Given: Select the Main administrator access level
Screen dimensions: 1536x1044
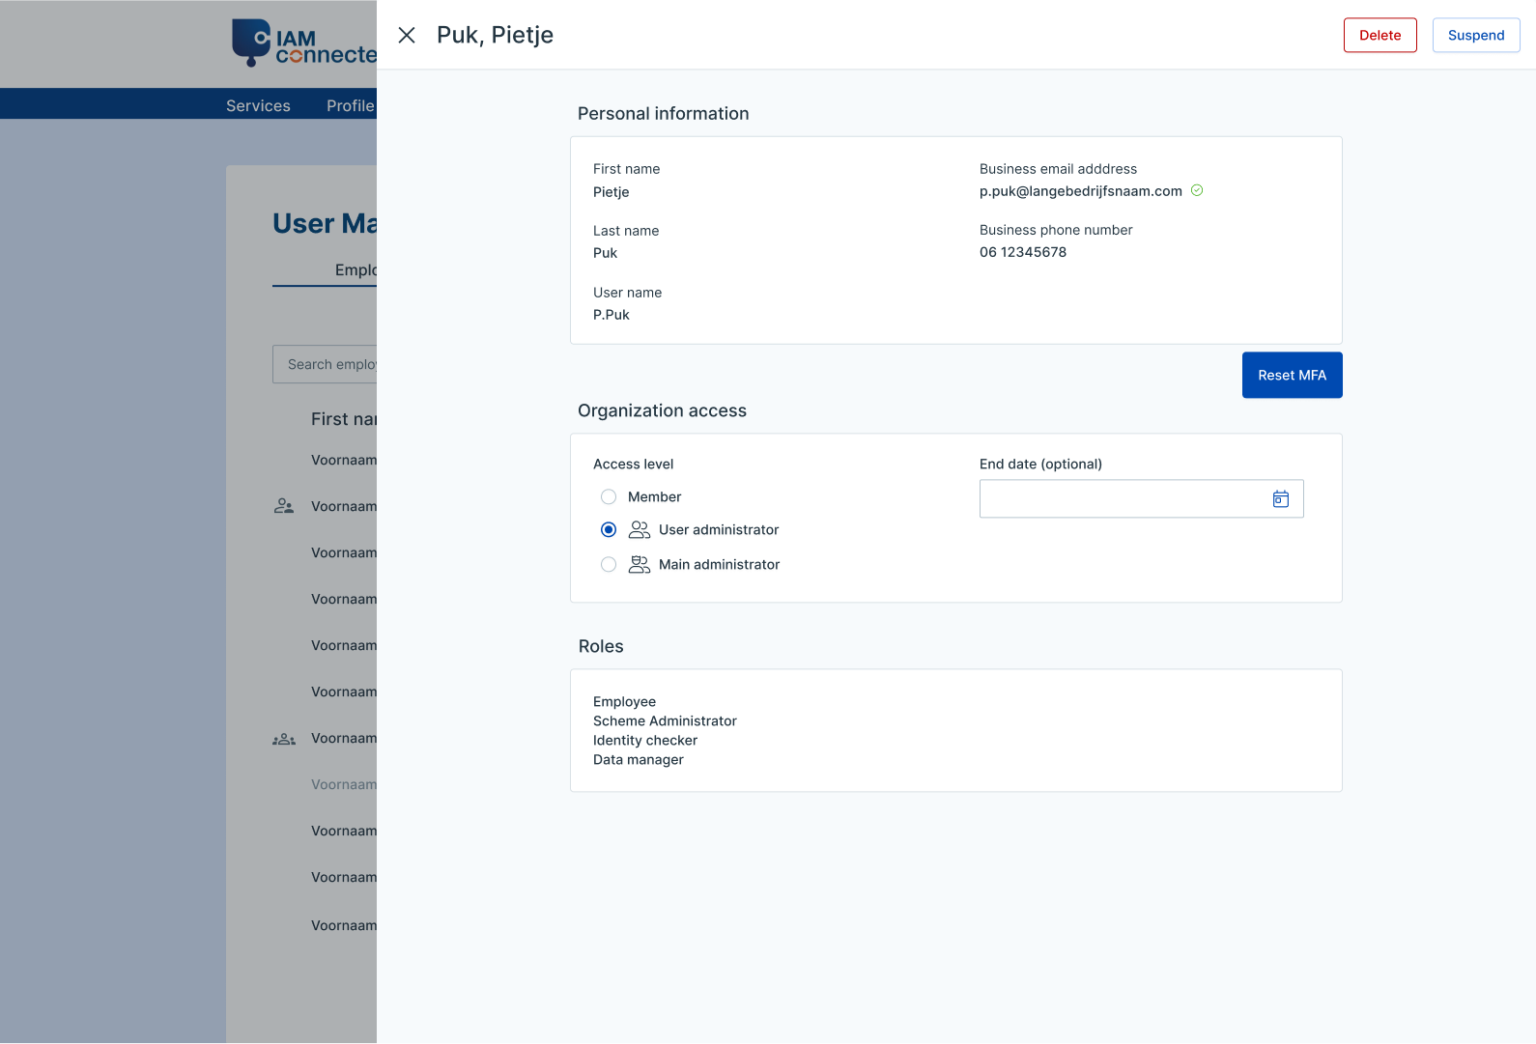Looking at the screenshot, I should point(608,564).
